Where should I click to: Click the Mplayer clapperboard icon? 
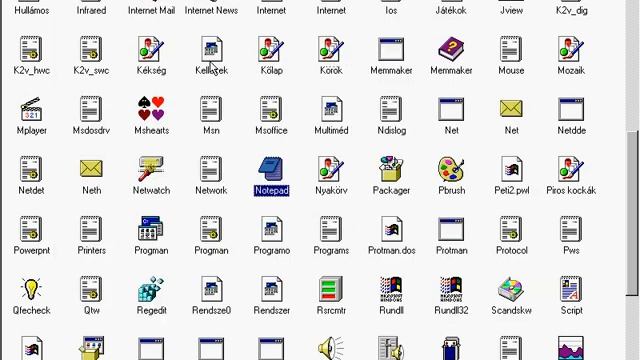(x=31, y=109)
